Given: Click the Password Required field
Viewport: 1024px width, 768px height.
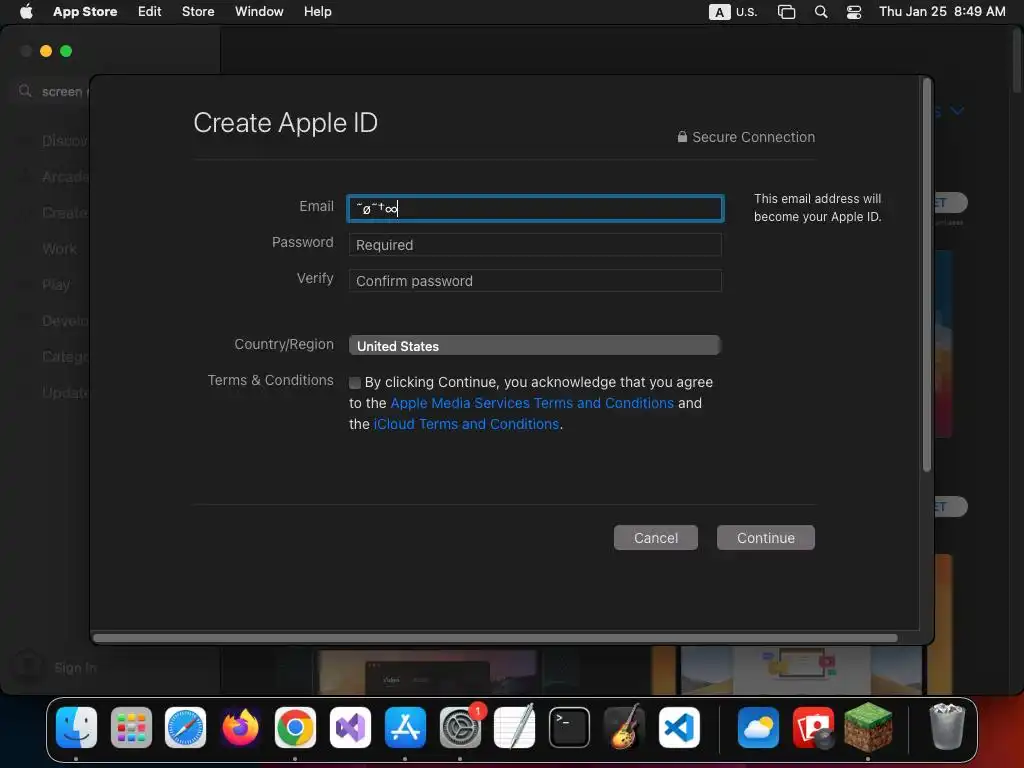Looking at the screenshot, I should pos(535,245).
